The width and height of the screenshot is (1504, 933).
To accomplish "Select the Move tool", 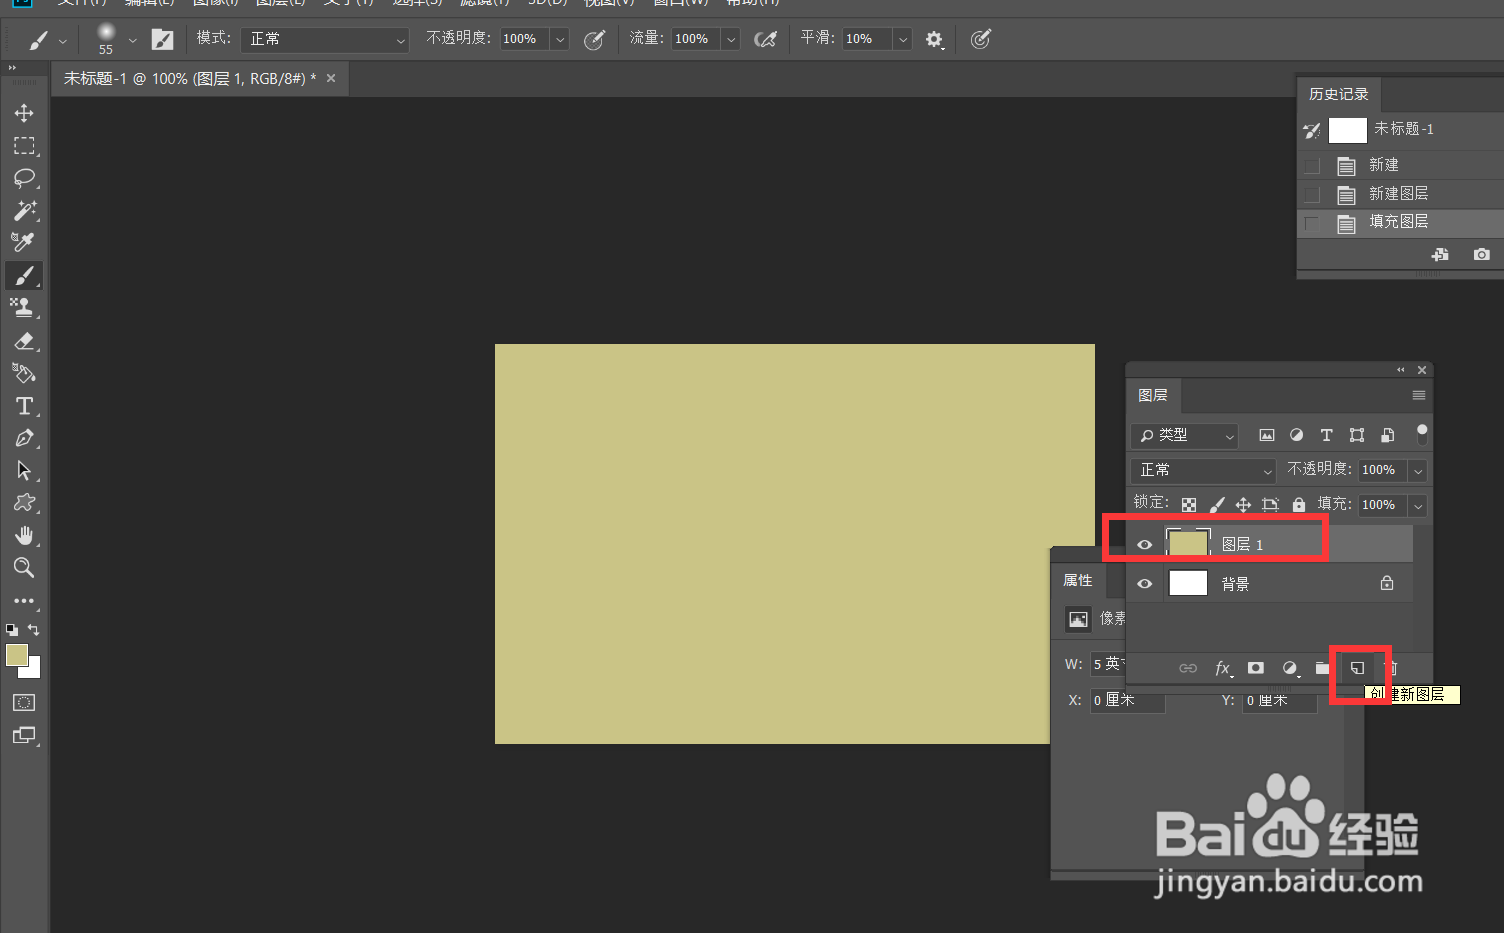I will tap(24, 113).
